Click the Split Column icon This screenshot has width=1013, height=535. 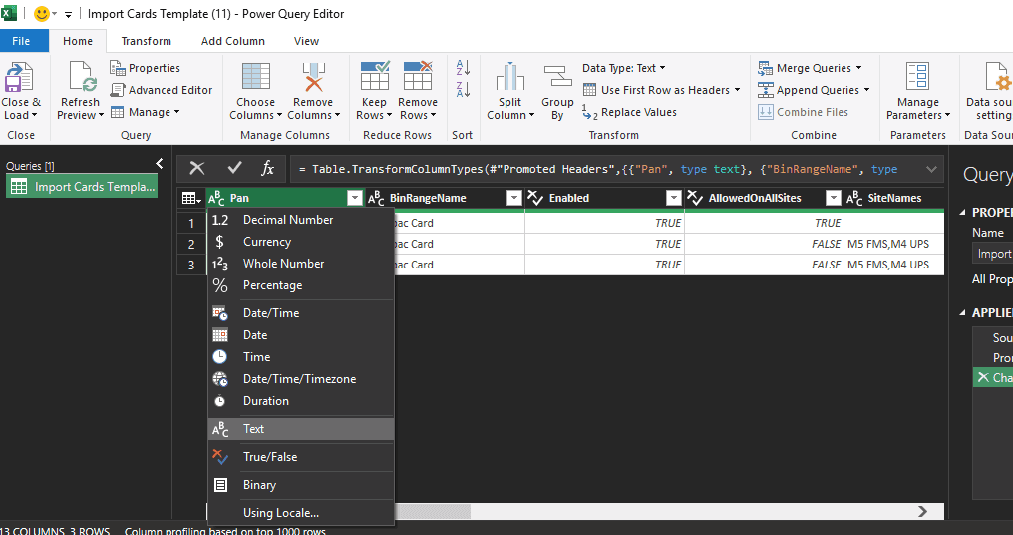pyautogui.click(x=510, y=78)
